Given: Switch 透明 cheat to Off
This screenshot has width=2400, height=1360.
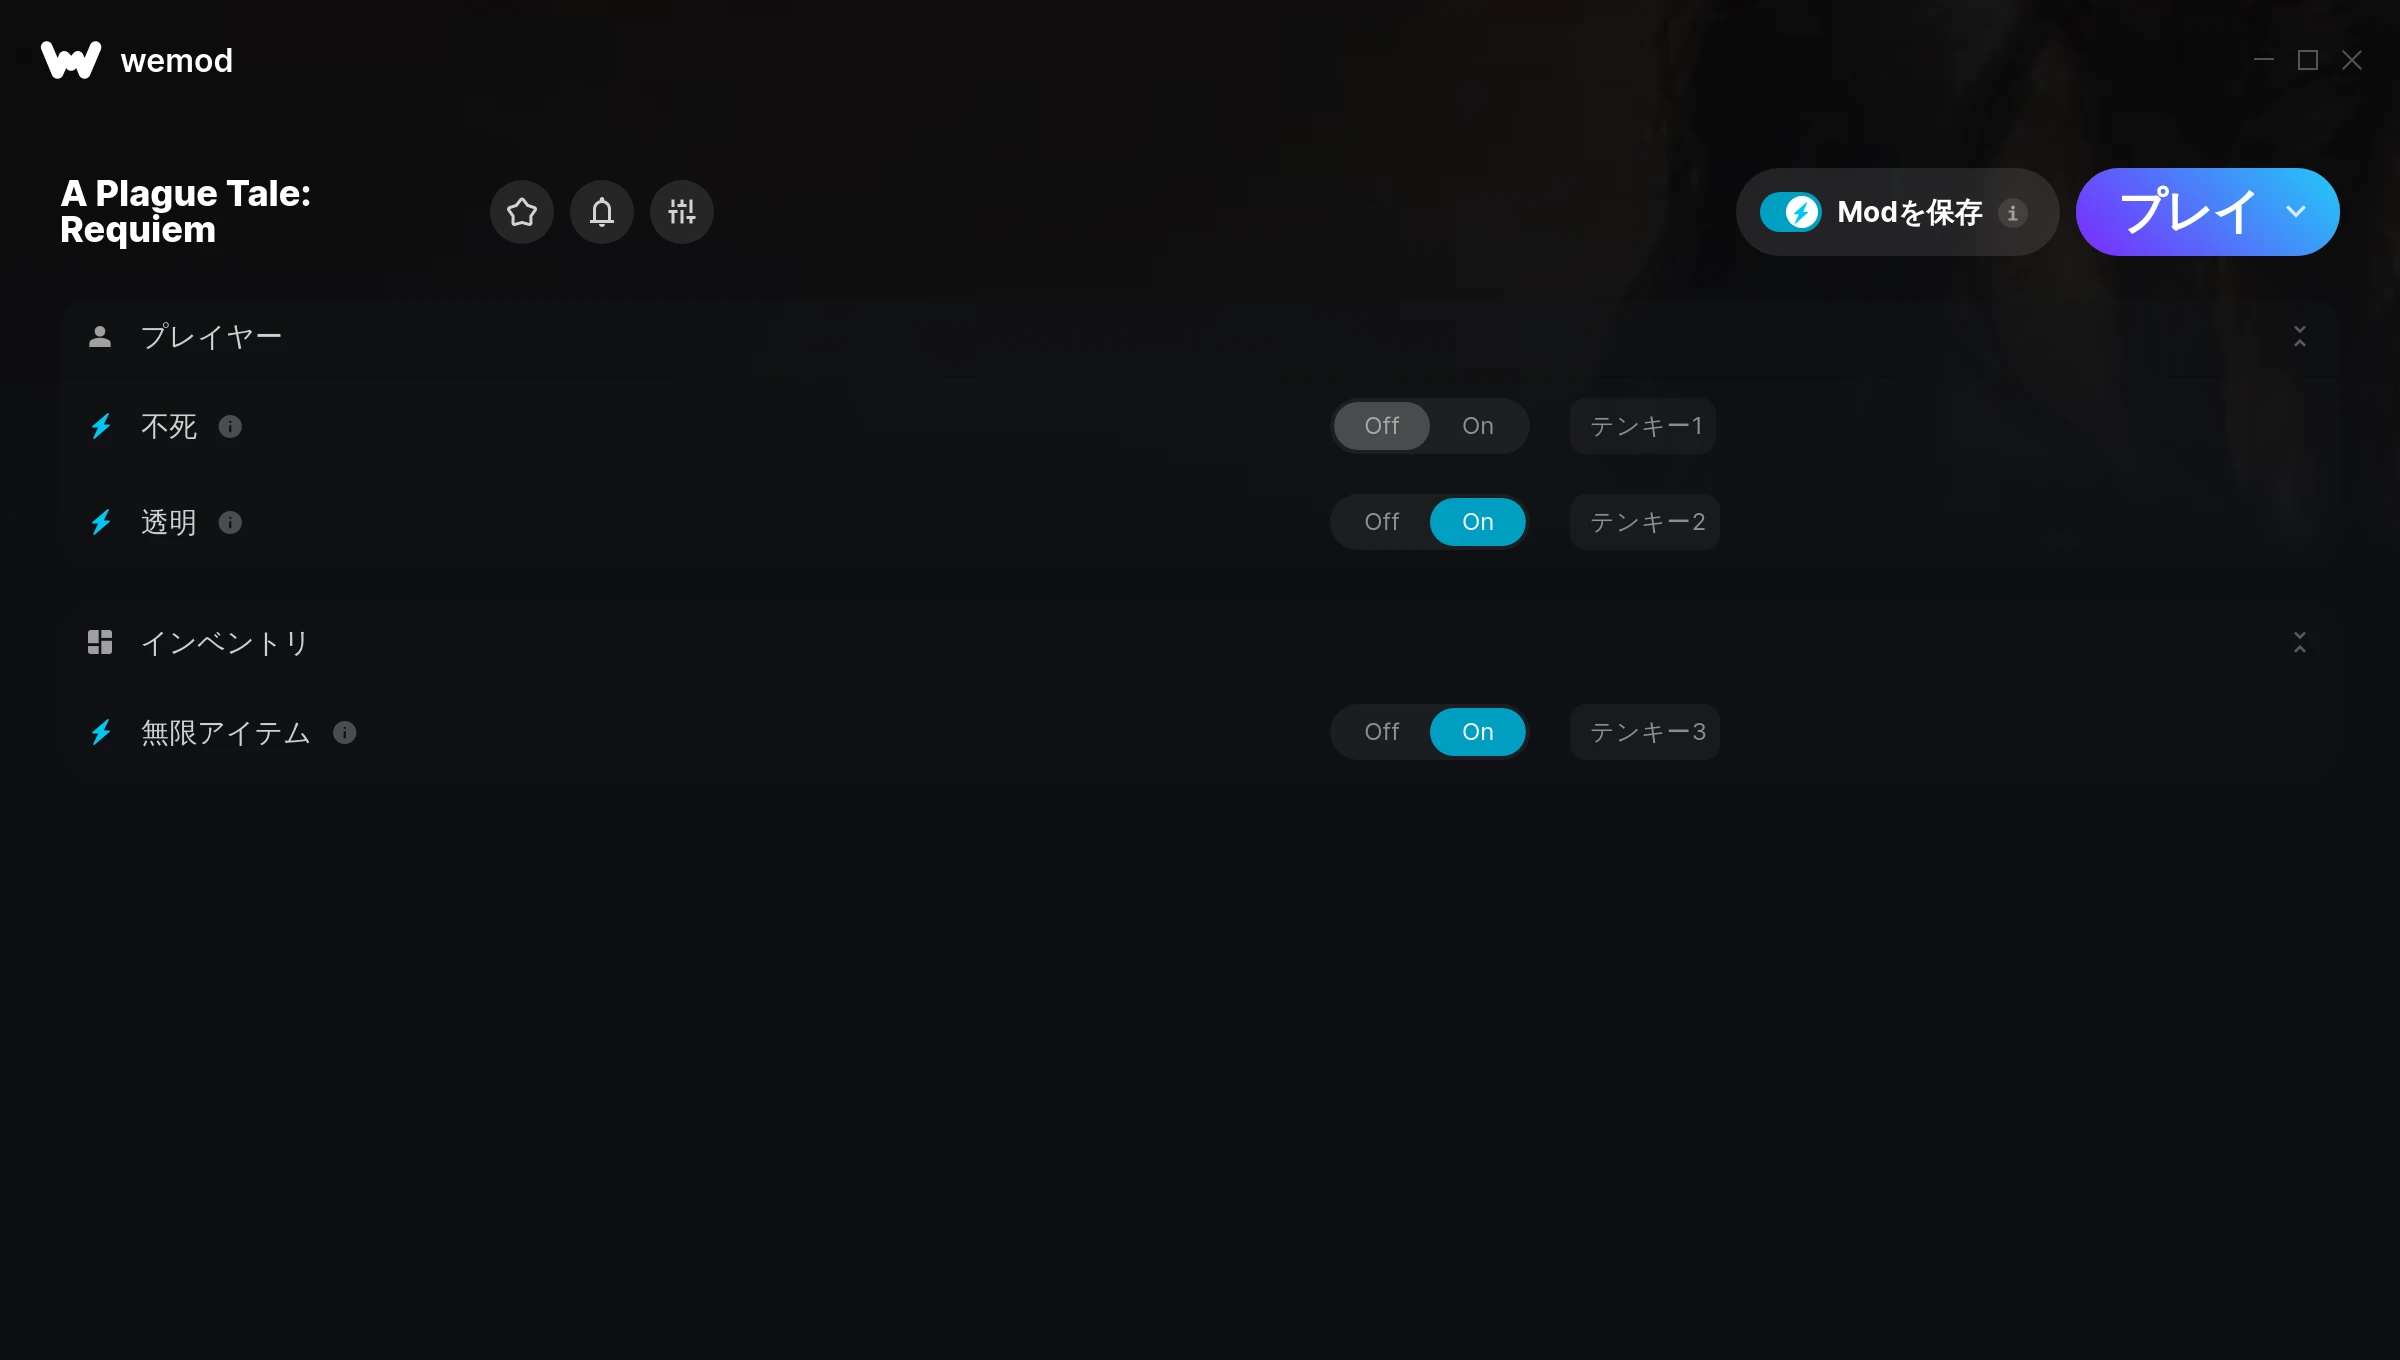Looking at the screenshot, I should pos(1382,522).
